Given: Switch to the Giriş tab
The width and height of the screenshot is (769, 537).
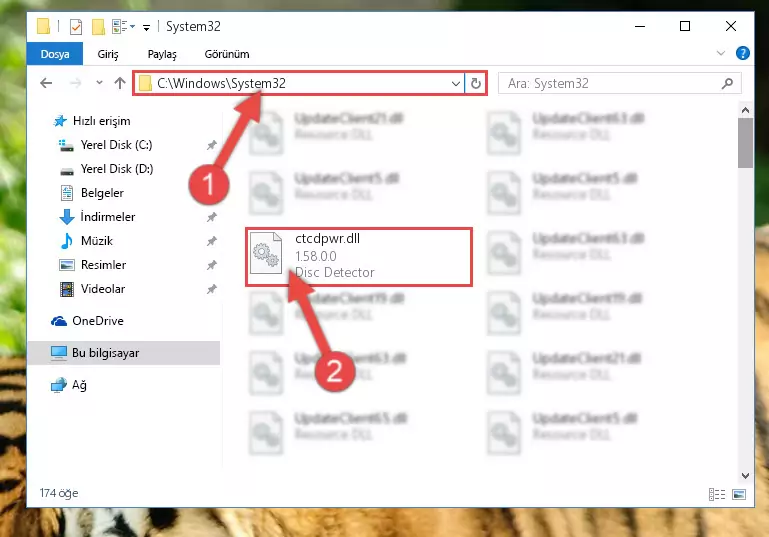Looking at the screenshot, I should coord(107,54).
